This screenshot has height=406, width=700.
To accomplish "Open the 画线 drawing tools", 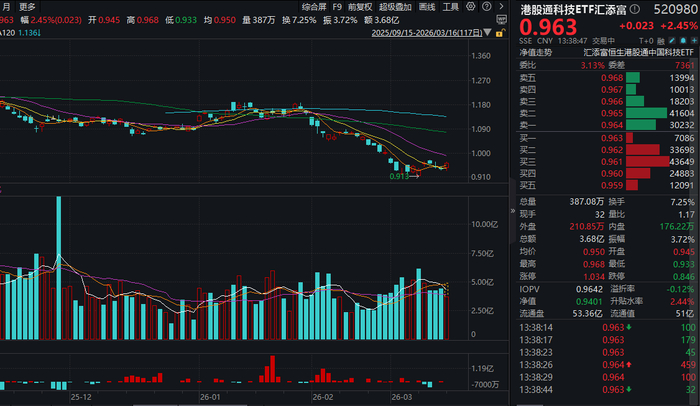I will (427, 7).
